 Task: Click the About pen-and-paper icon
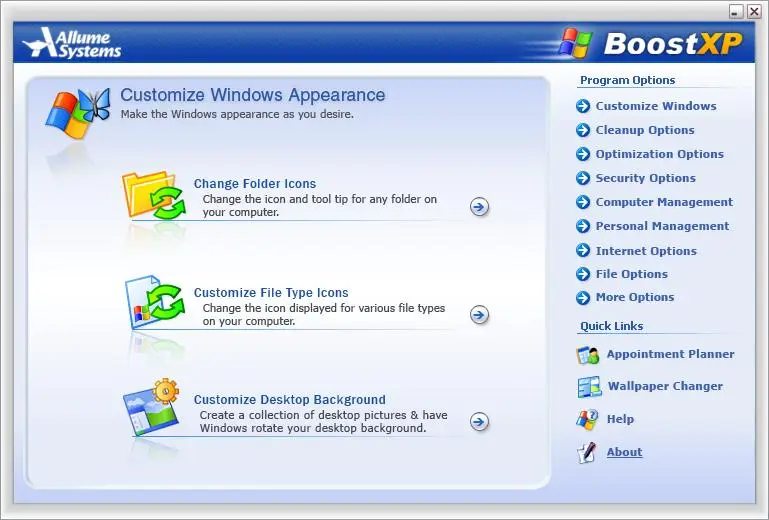[587, 452]
